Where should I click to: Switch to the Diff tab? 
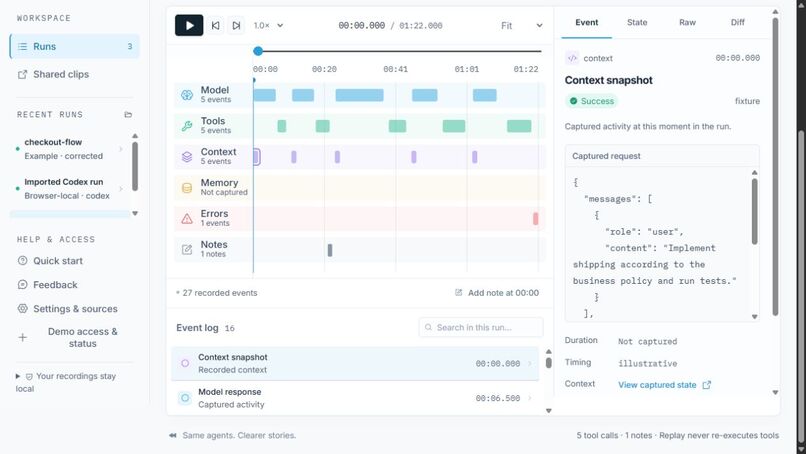pyautogui.click(x=738, y=23)
